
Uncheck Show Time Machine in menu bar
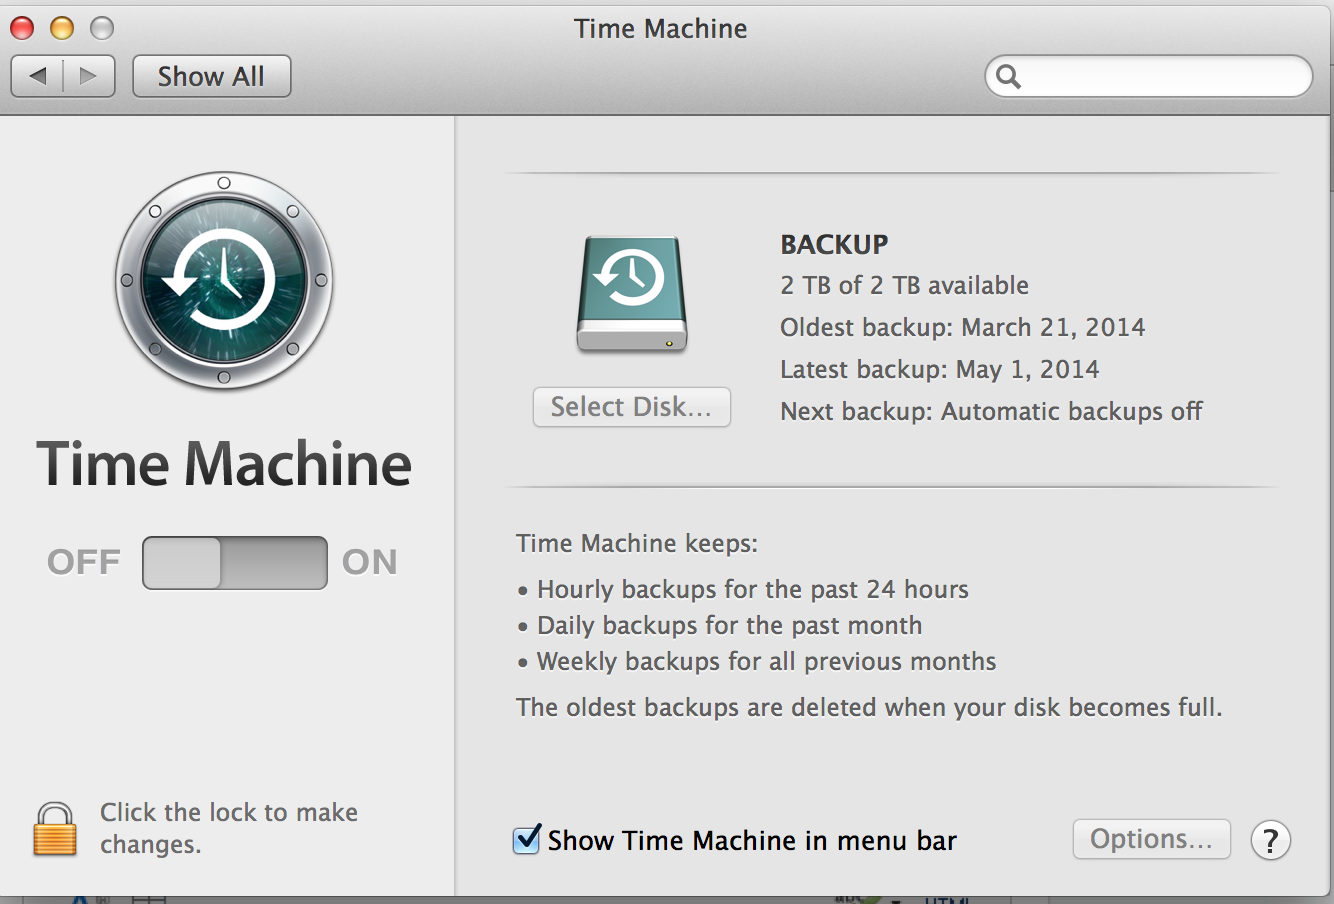(526, 840)
